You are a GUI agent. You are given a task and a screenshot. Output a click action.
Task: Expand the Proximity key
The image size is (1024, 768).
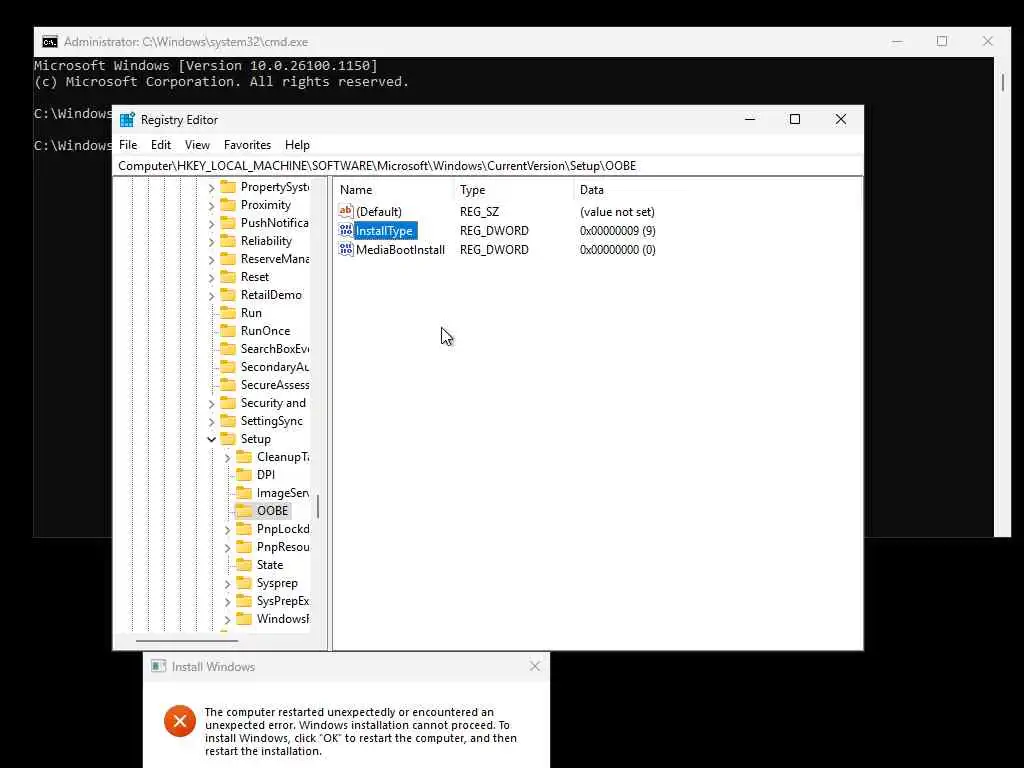[211, 206]
